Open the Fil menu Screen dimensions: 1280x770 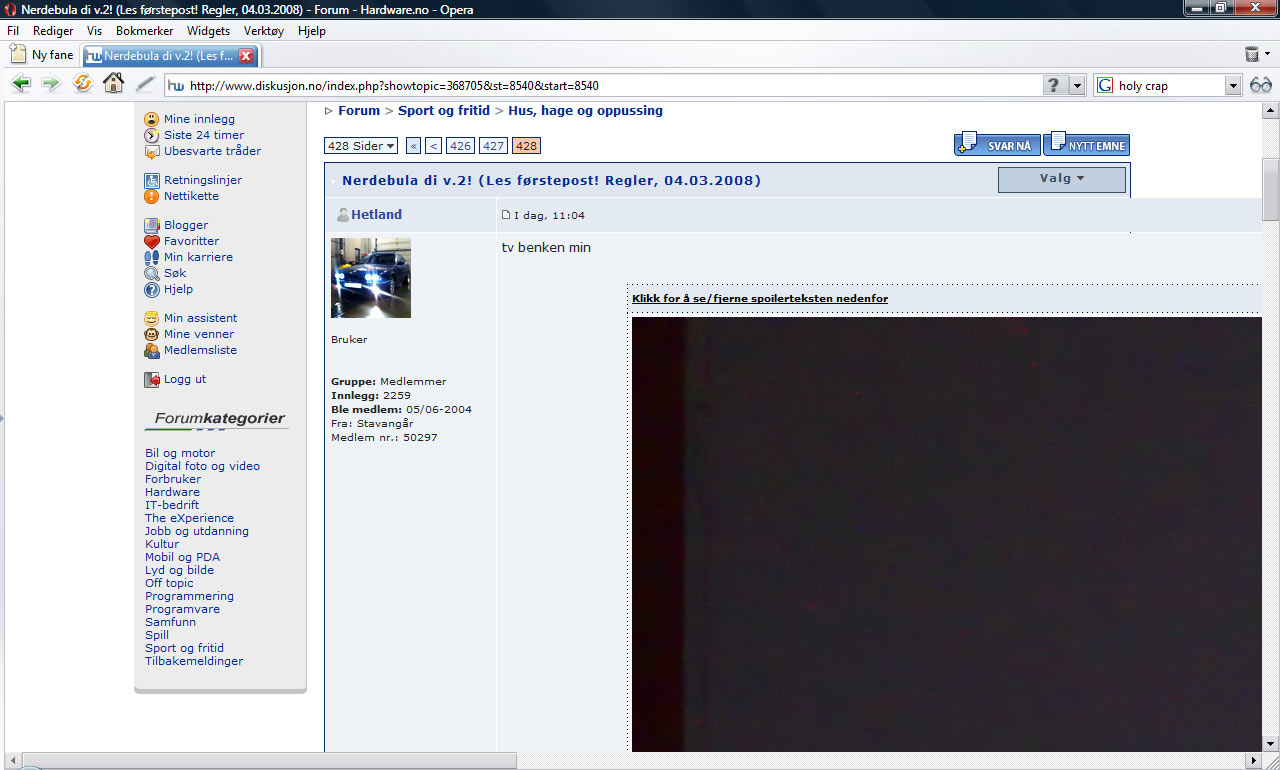(13, 31)
